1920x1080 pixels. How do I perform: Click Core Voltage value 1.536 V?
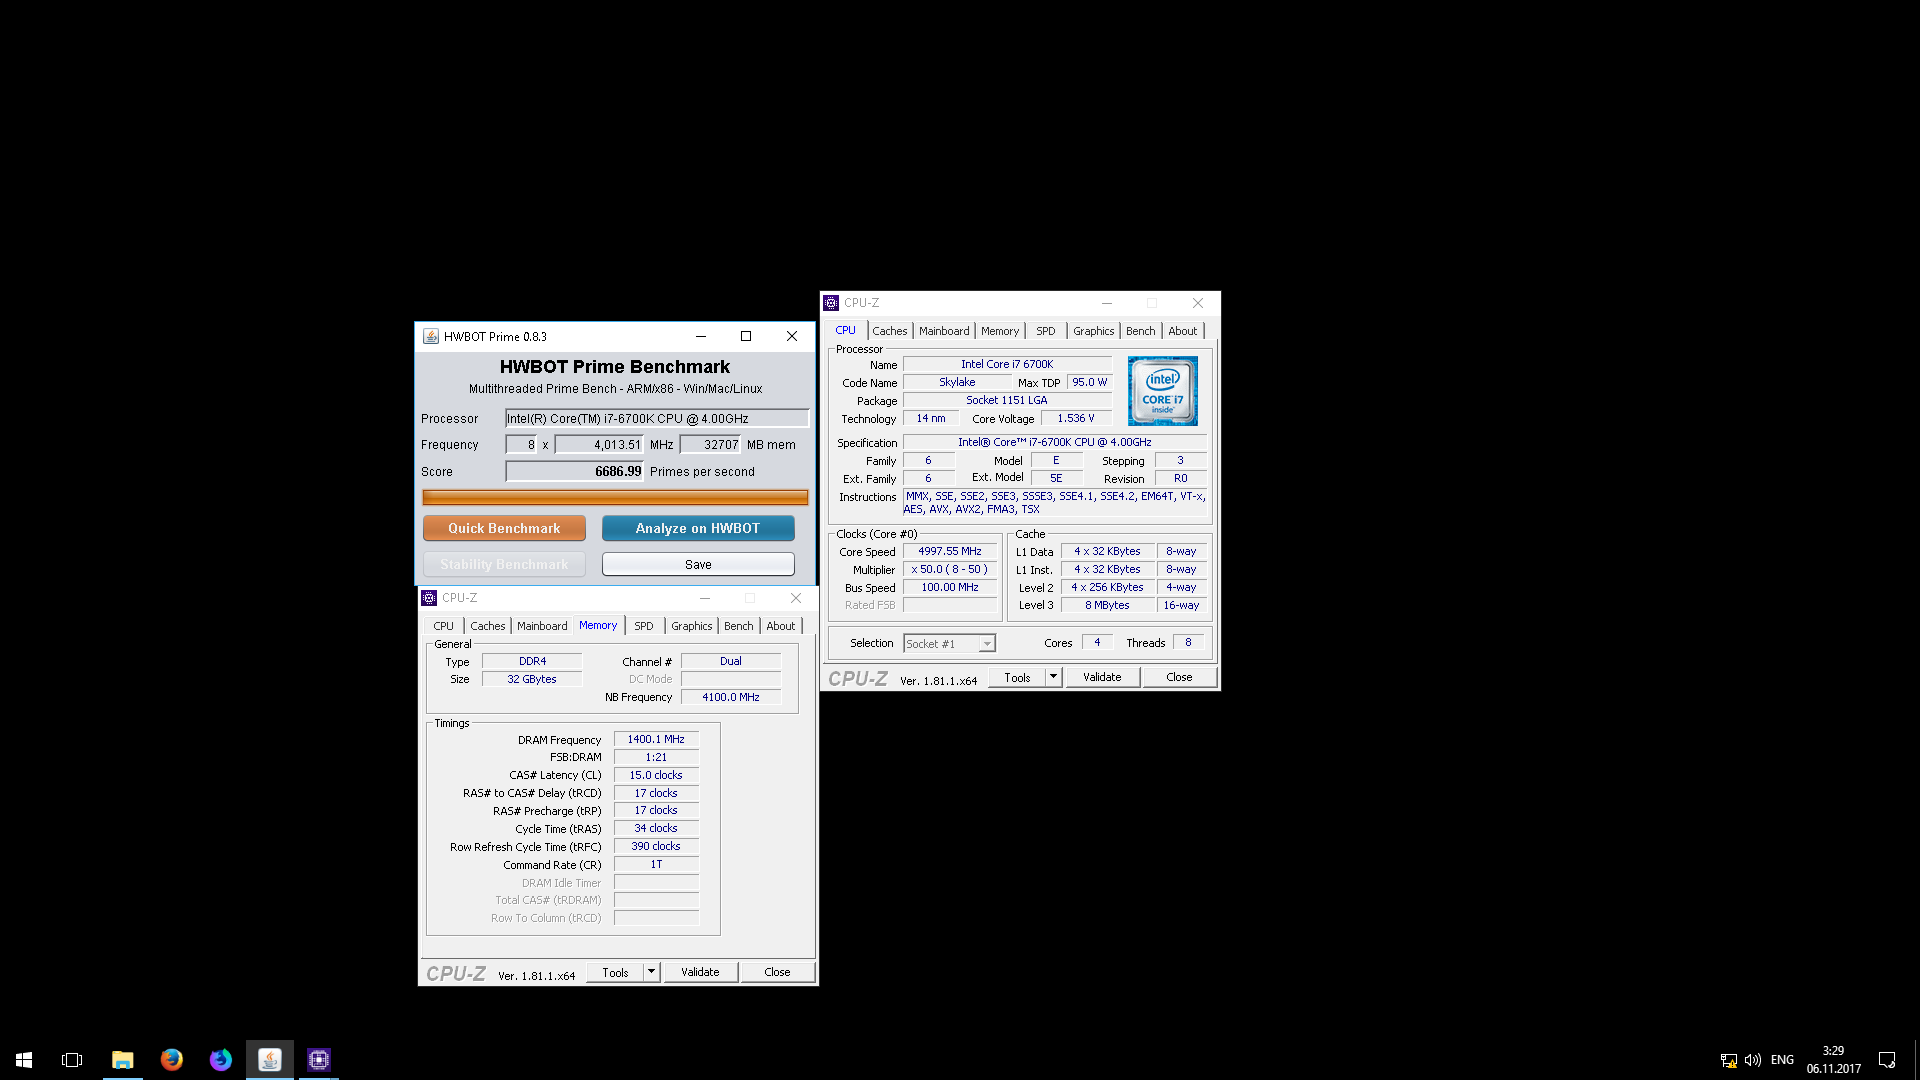click(x=1076, y=418)
